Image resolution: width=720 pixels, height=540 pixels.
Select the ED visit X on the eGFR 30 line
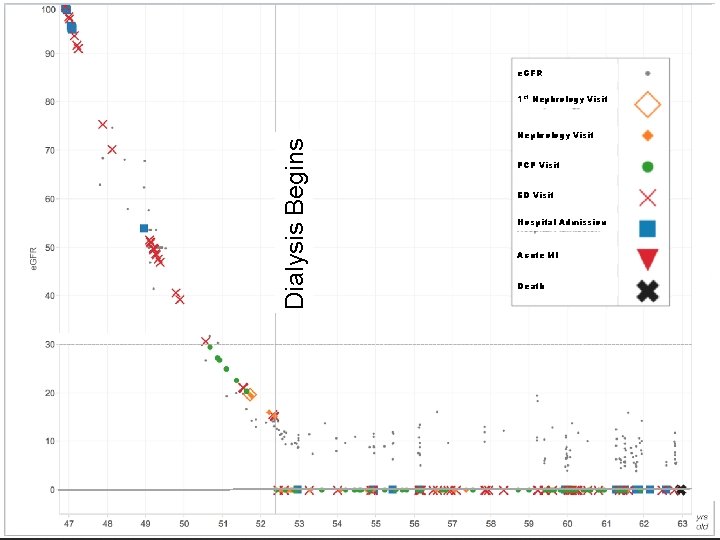[205, 341]
